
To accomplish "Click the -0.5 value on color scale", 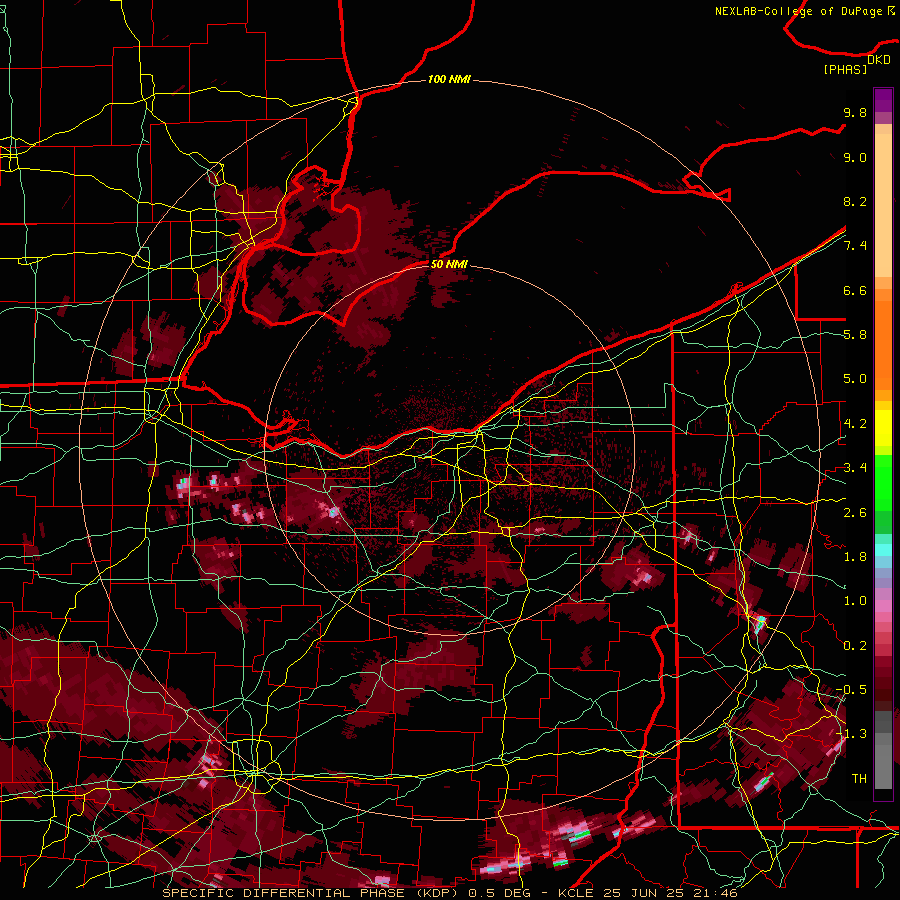I will tap(851, 690).
